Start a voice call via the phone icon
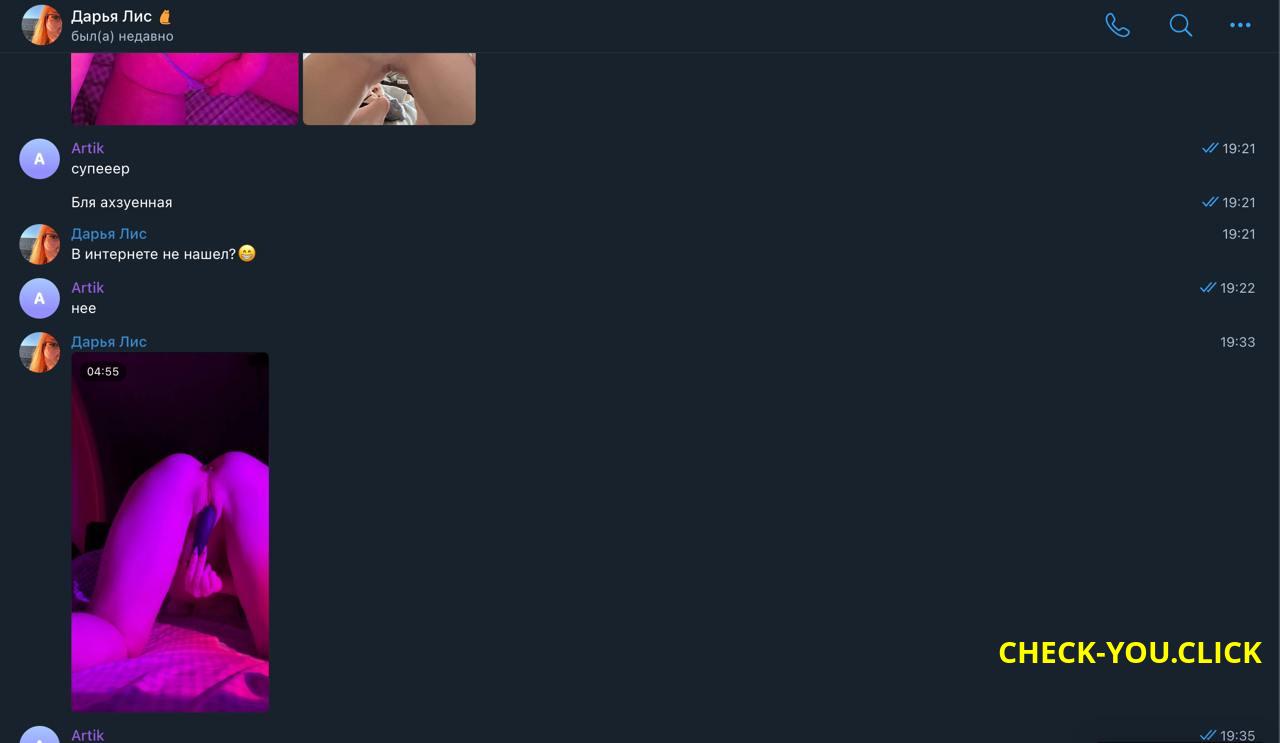The height and width of the screenshot is (743, 1280). pyautogui.click(x=1117, y=25)
